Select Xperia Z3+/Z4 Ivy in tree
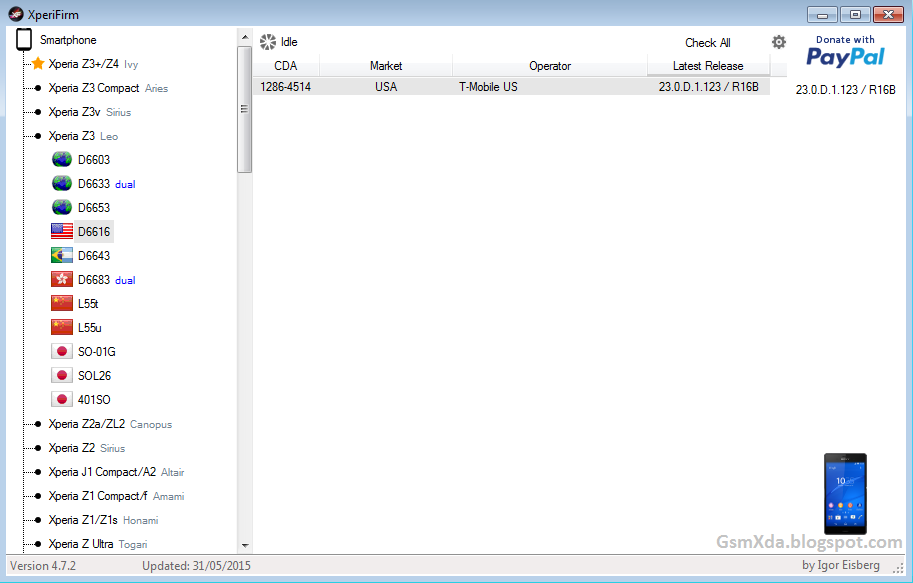The height and width of the screenshot is (583, 913). pos(93,64)
